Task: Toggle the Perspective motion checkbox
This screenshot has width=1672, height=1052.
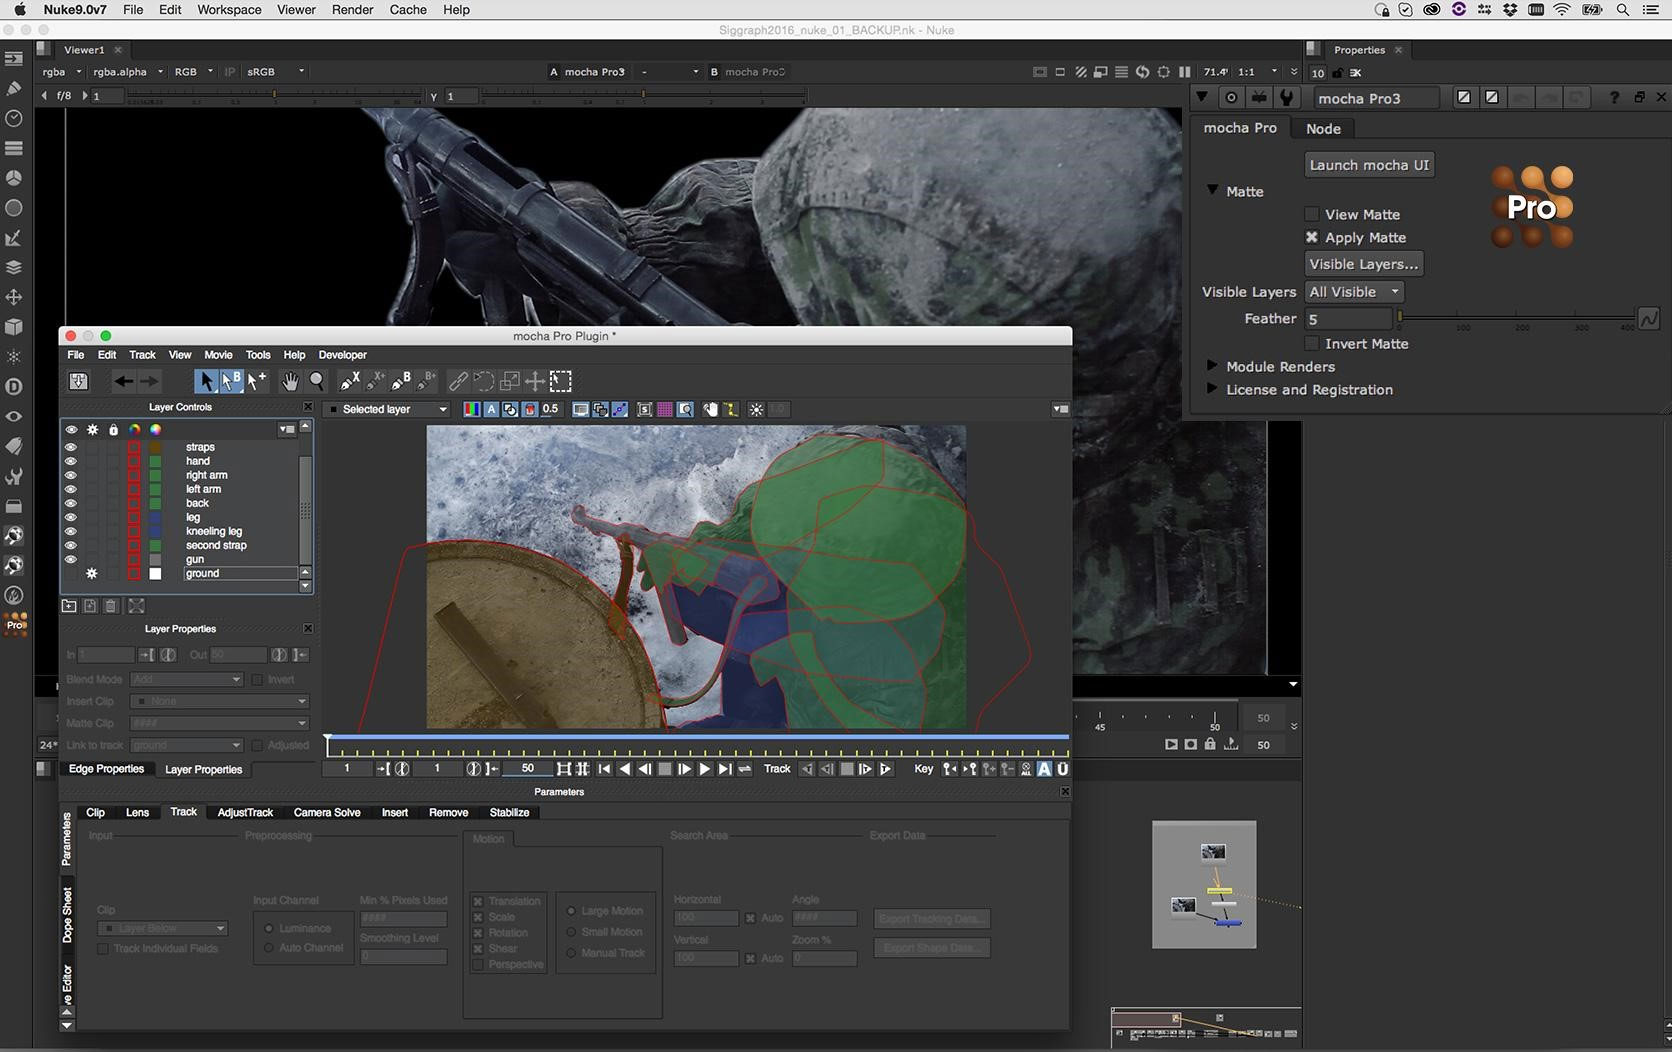Action: click(478, 965)
